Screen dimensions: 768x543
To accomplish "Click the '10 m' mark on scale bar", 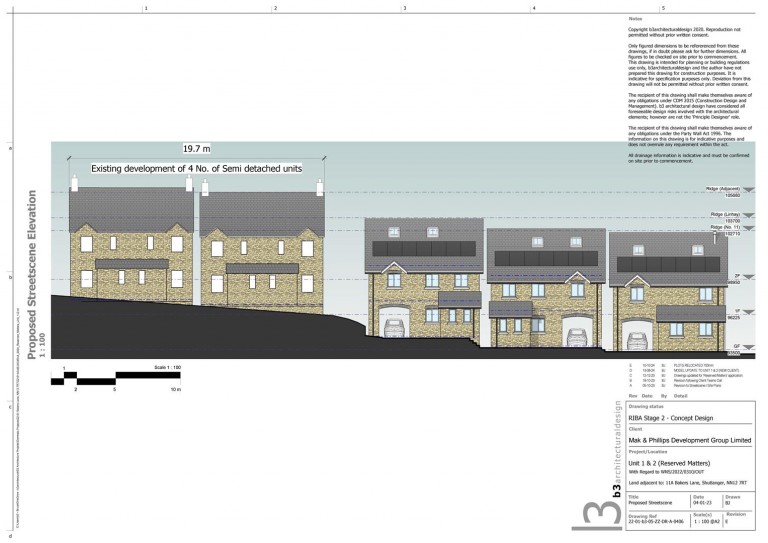I will [175, 390].
